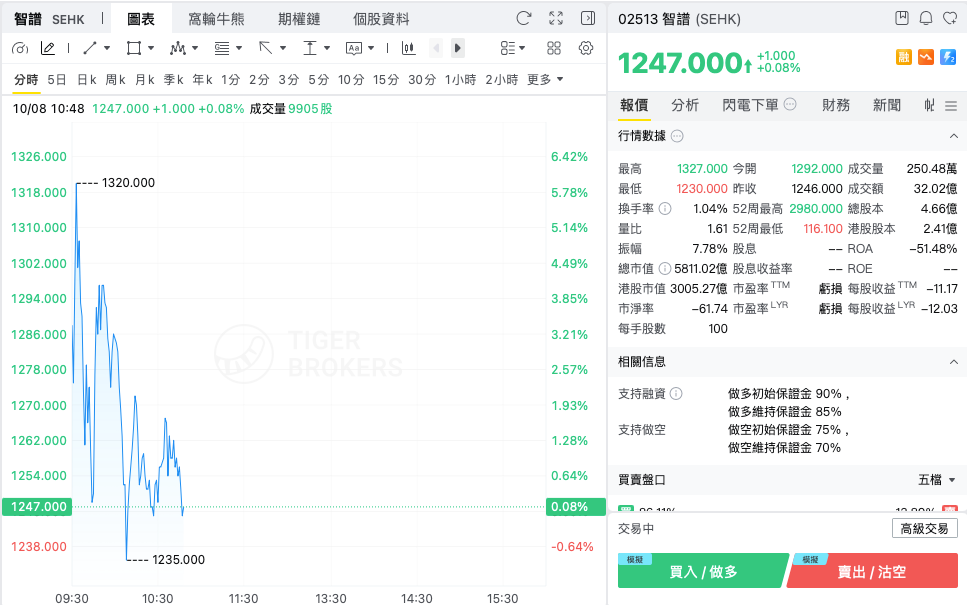Open 閃電下單 options ellipsis

790,104
